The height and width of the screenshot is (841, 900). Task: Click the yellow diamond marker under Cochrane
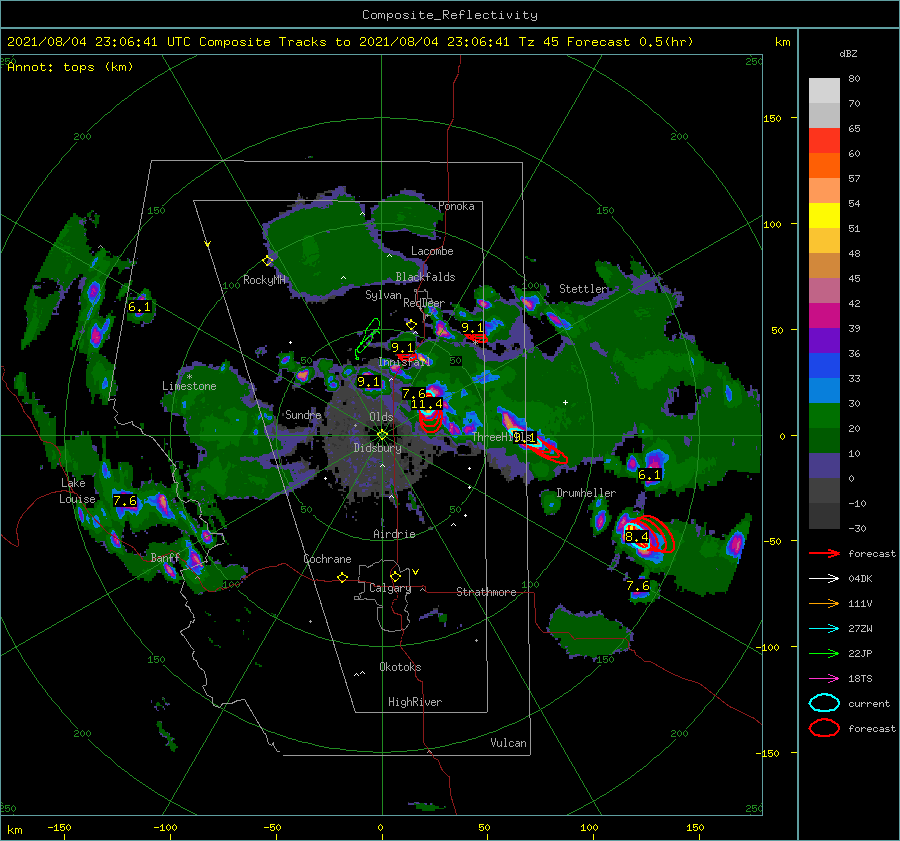(x=342, y=577)
